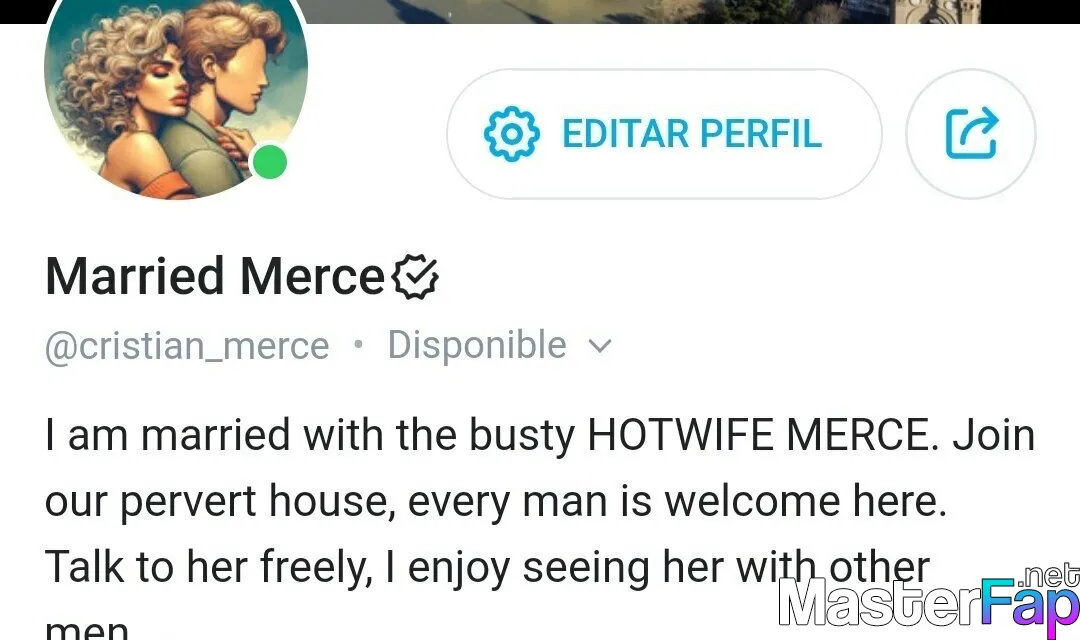The height and width of the screenshot is (640, 1080).
Task: Open the share profile arrow icon
Action: pos(970,134)
